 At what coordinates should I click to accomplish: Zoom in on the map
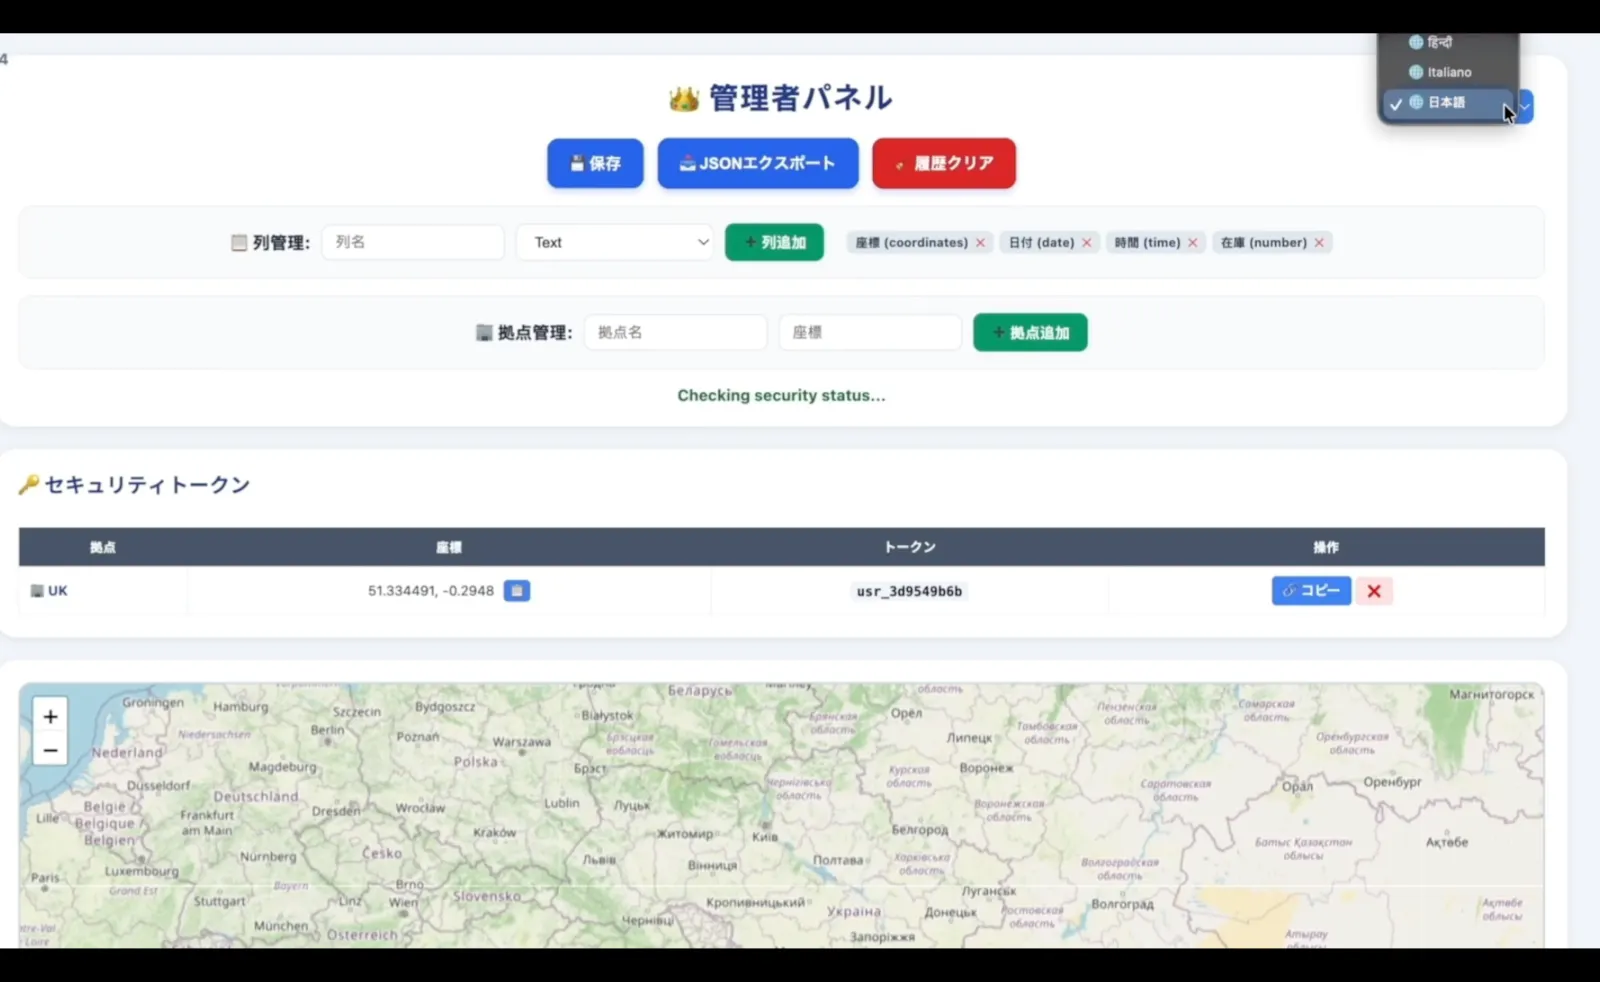[50, 716]
